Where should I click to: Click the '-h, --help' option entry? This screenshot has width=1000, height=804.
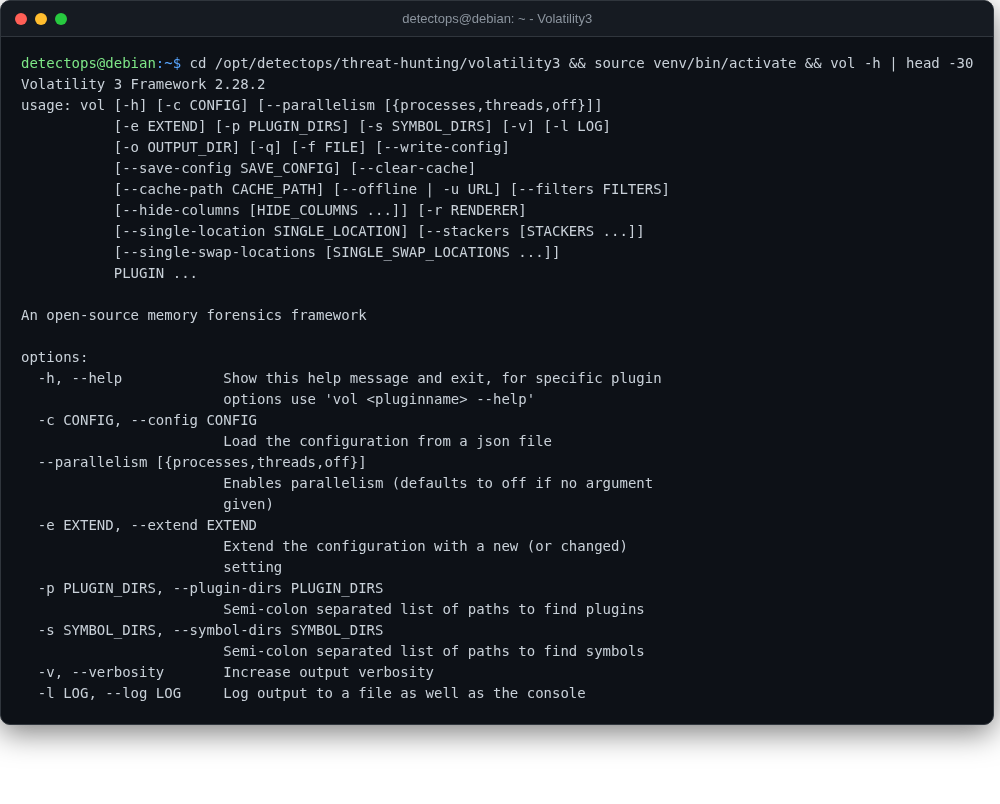click(x=80, y=379)
